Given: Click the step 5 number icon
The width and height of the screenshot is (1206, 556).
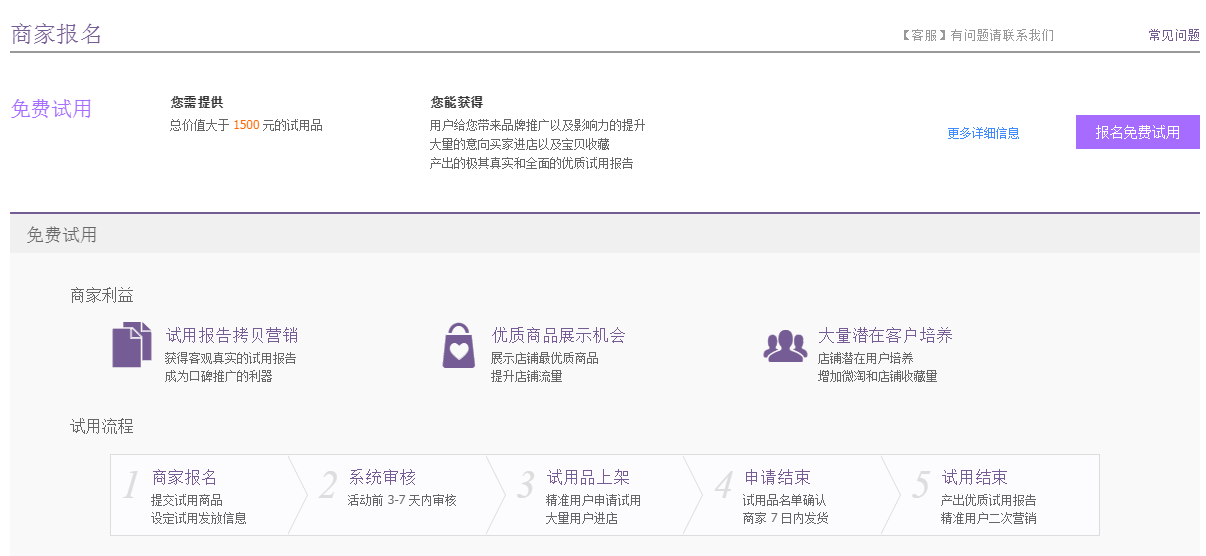Looking at the screenshot, I should 921,486.
